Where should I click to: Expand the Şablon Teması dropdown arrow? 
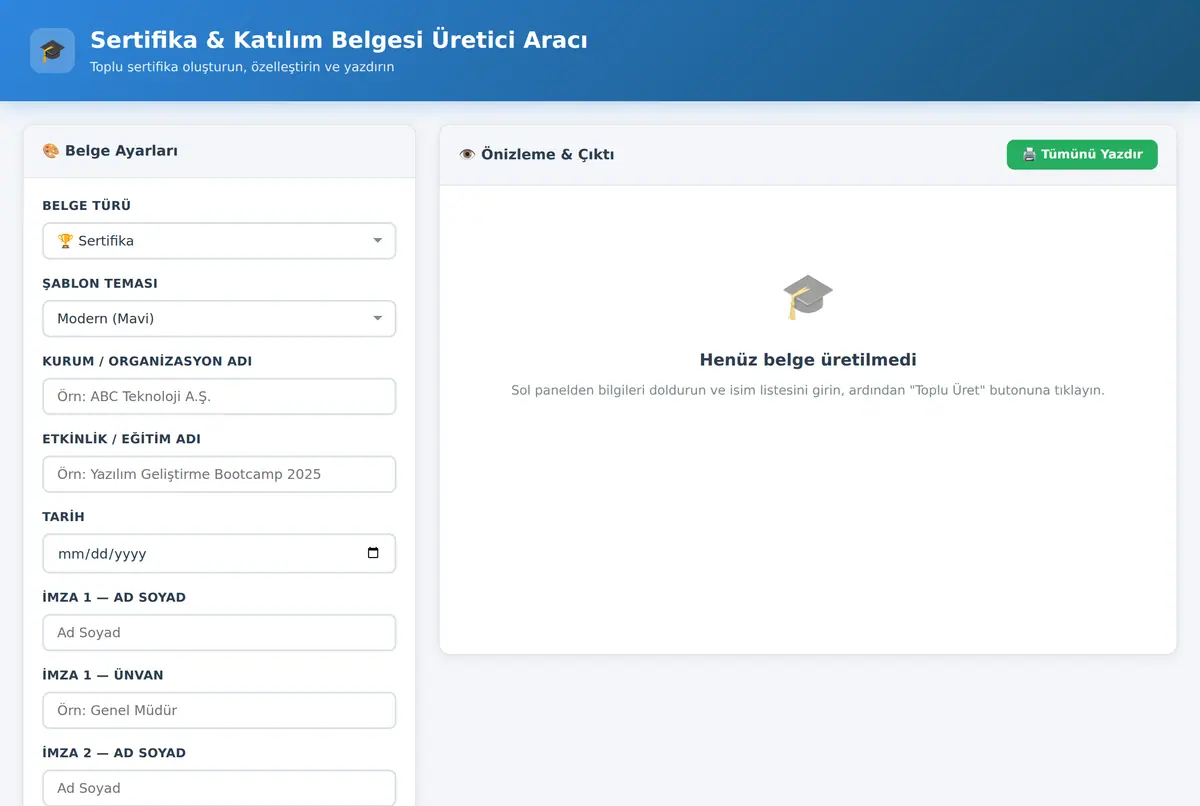(377, 319)
